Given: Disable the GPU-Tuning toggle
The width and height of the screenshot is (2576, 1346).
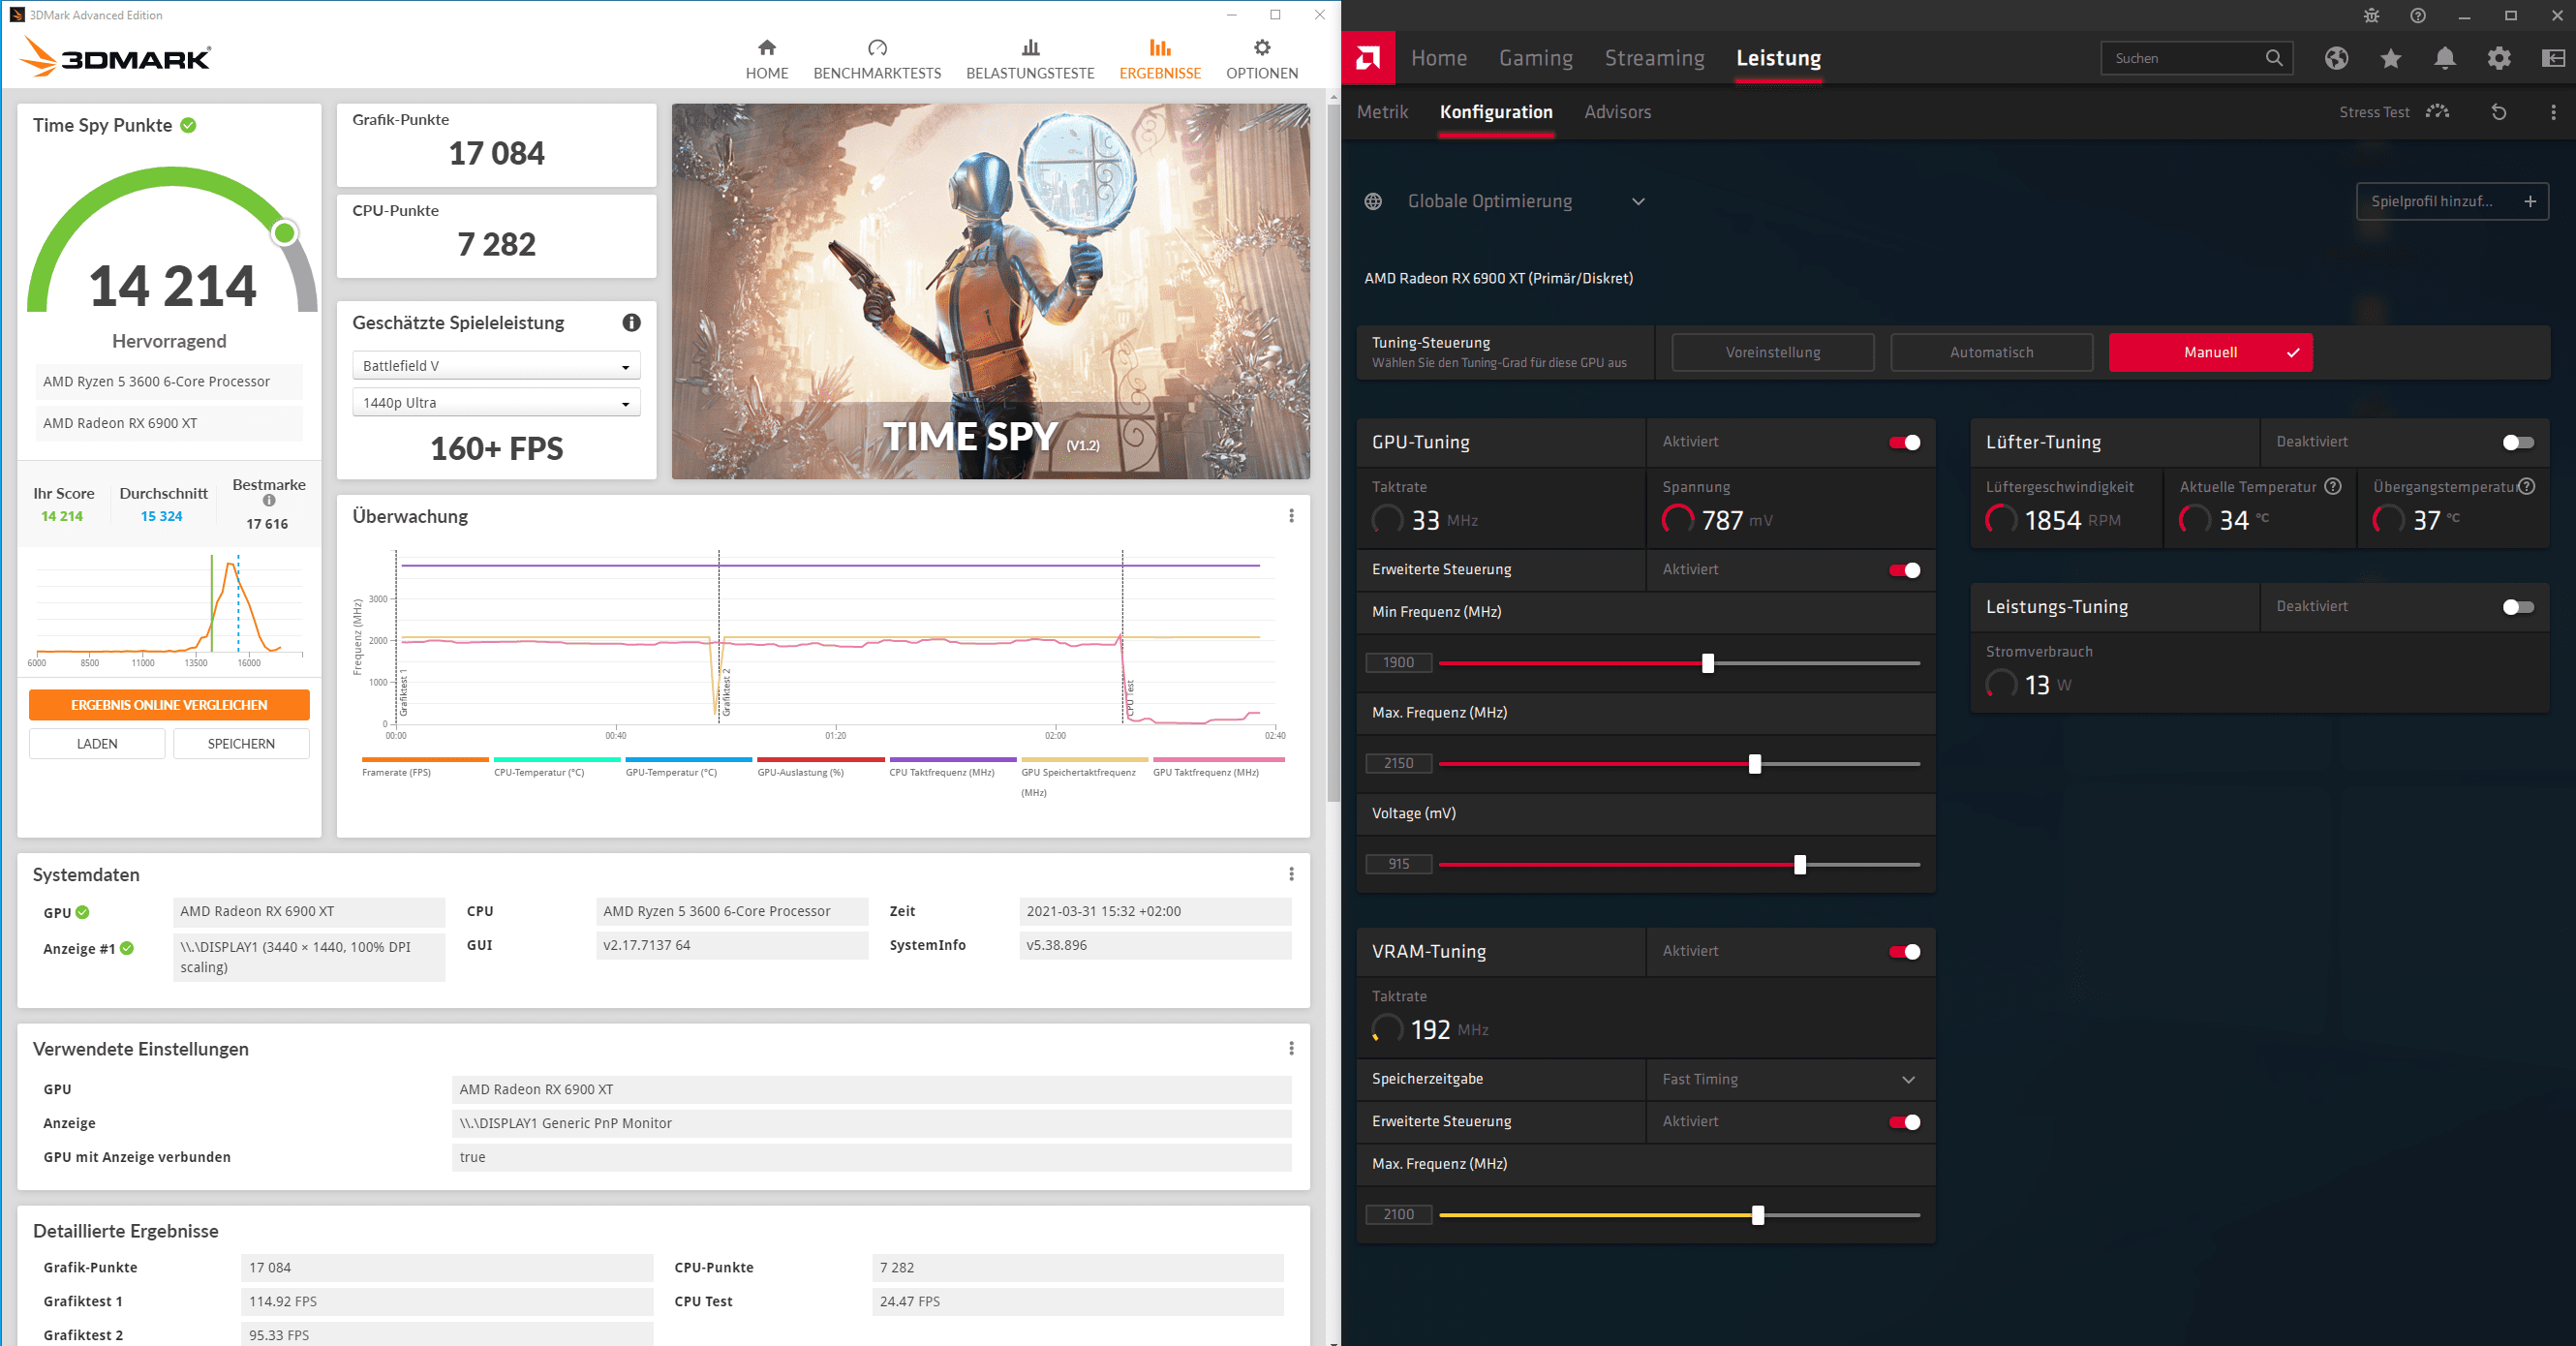Looking at the screenshot, I should [x=1904, y=442].
